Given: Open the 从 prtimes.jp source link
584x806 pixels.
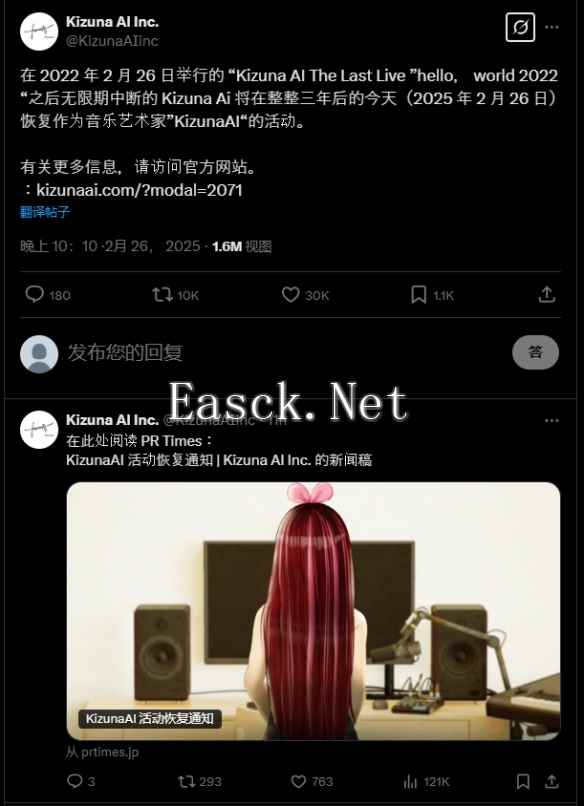Looking at the screenshot, I should coord(102,752).
